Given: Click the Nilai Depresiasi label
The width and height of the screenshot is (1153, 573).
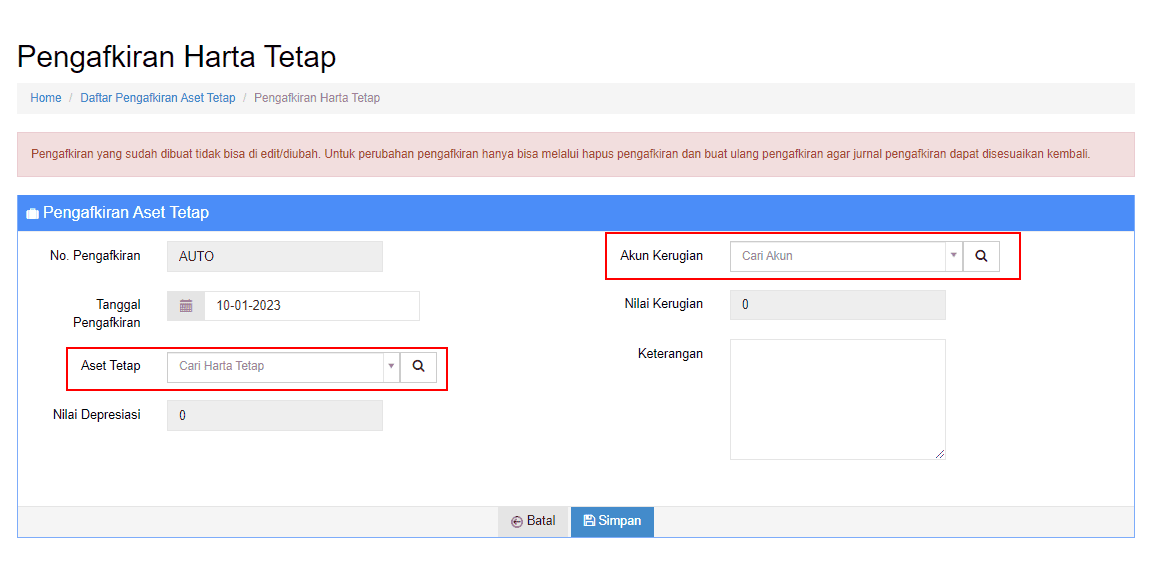Looking at the screenshot, I should (96, 414).
